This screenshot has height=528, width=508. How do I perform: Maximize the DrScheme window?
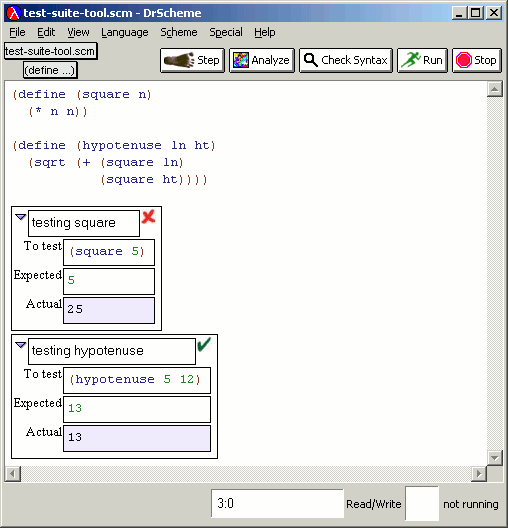click(475, 13)
